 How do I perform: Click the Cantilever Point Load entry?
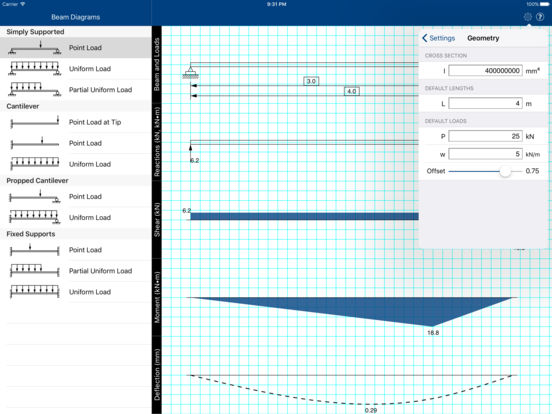[76, 143]
